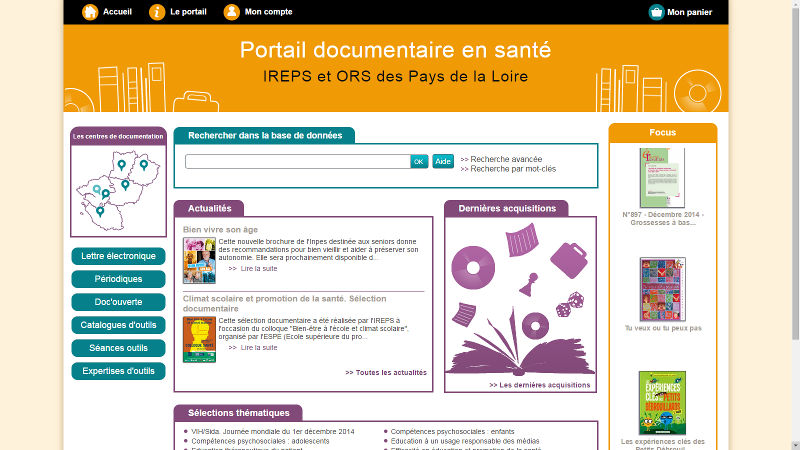The width and height of the screenshot is (800, 450).
Task: Open Education à un usage responsable des médias
Action: [x=465, y=441]
